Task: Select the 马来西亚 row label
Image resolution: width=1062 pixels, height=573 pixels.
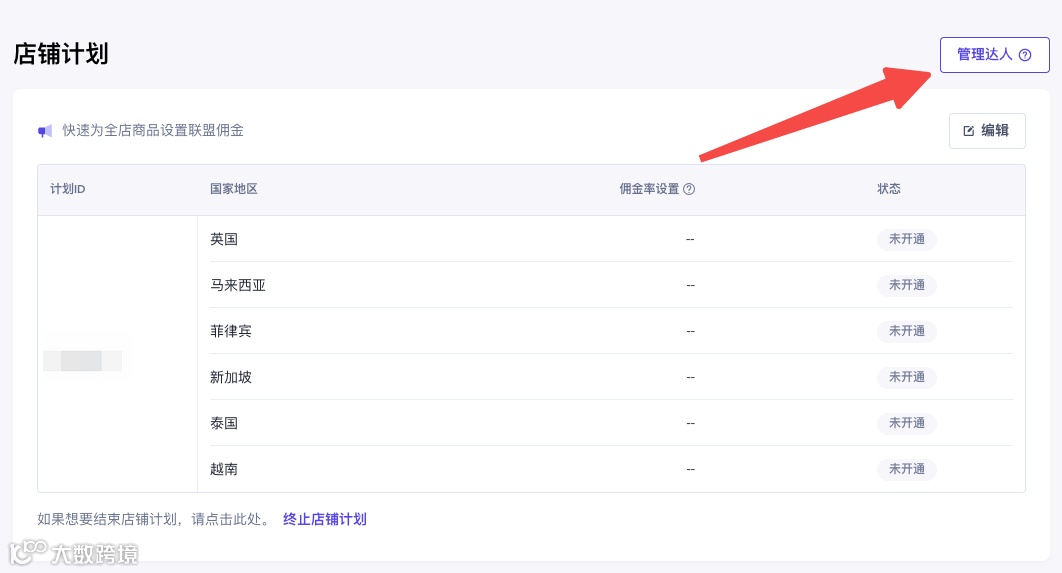Action: (238, 285)
